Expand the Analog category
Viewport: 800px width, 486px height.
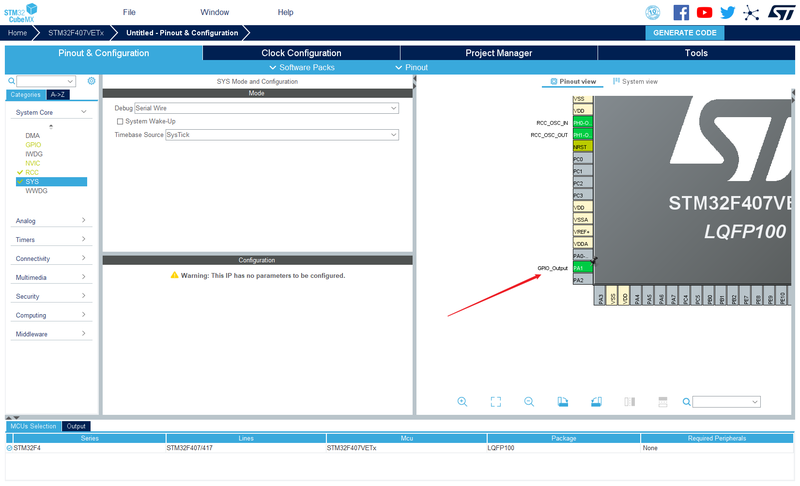51,221
